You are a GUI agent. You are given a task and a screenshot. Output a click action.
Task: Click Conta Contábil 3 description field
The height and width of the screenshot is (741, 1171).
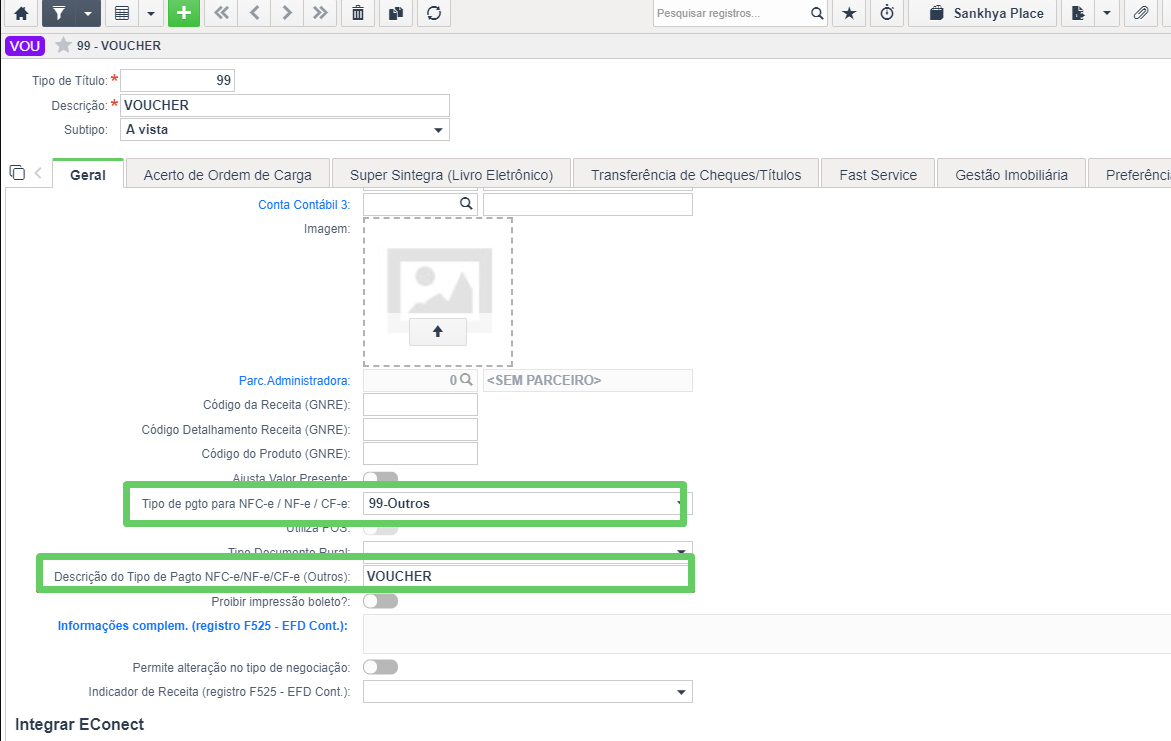[588, 204]
